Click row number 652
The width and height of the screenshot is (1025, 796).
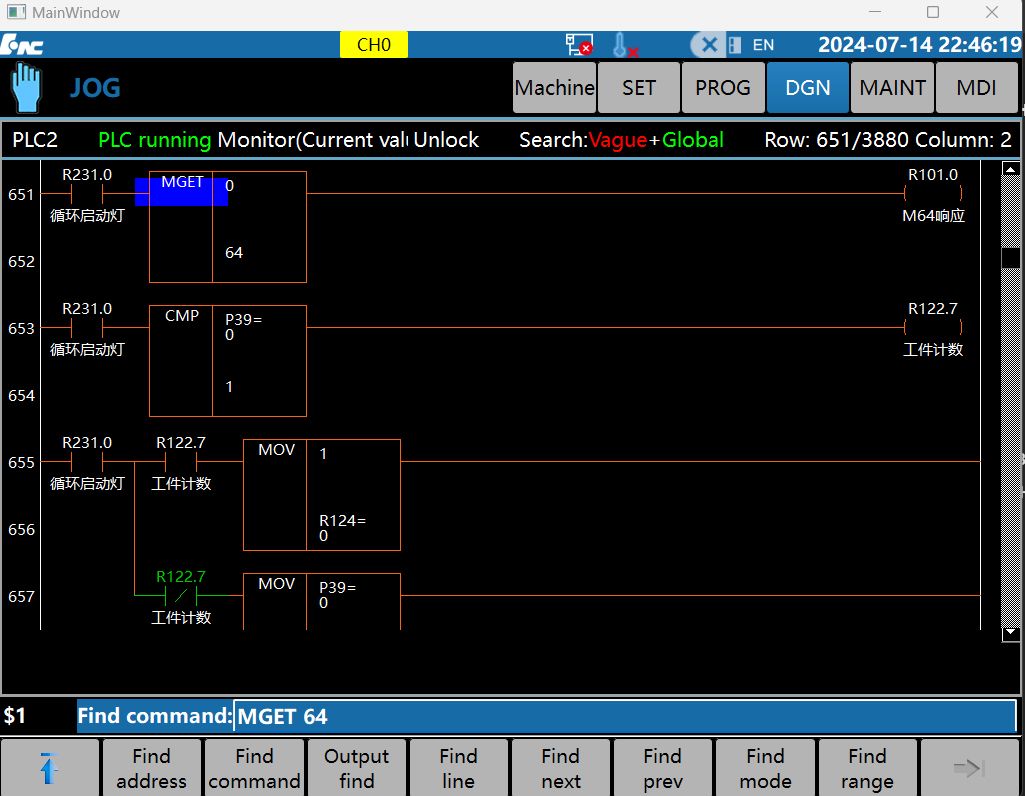[x=21, y=261]
